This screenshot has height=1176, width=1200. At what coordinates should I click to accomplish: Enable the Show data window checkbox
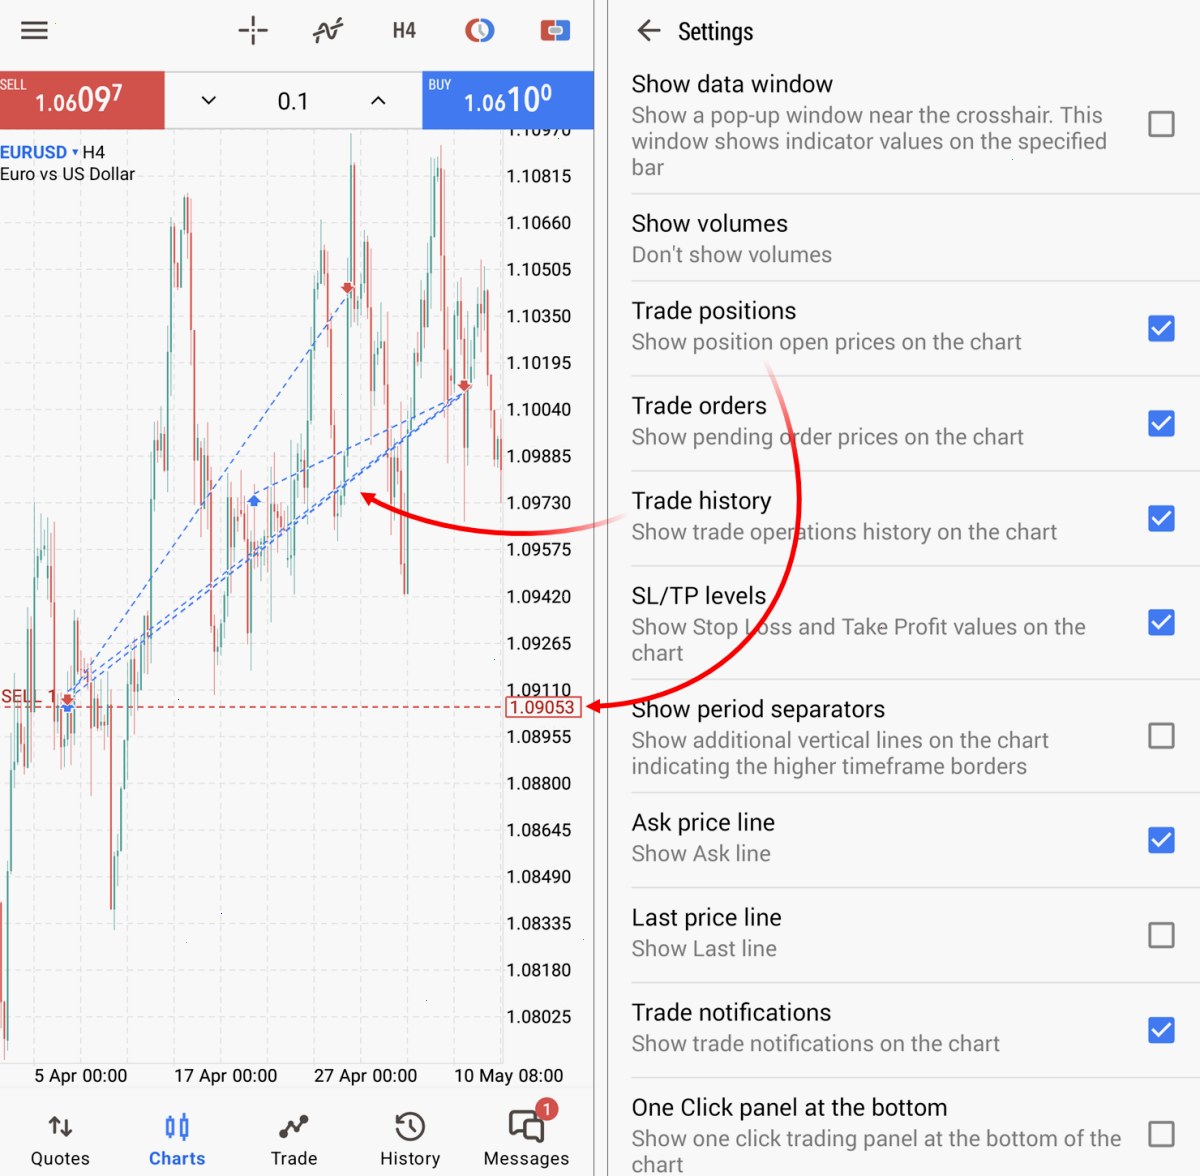click(1161, 124)
